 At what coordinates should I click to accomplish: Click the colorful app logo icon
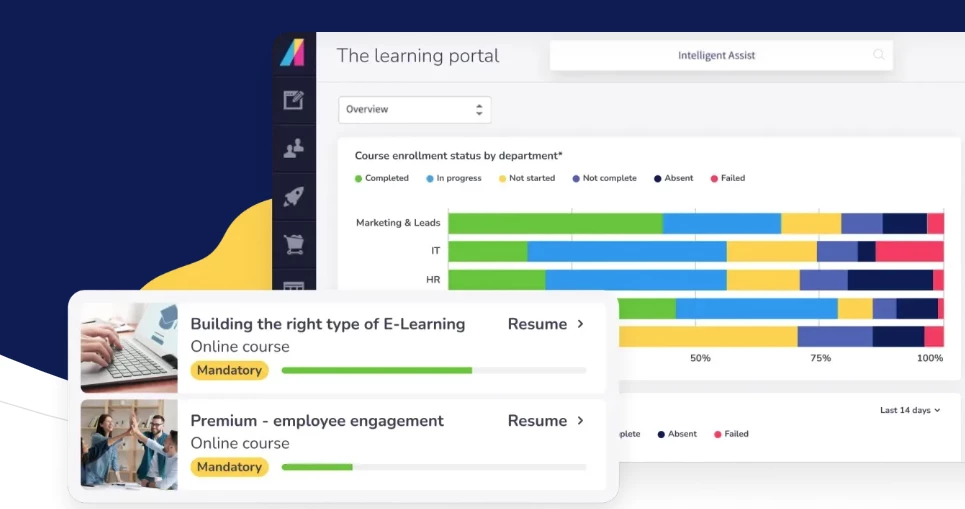[x=292, y=52]
